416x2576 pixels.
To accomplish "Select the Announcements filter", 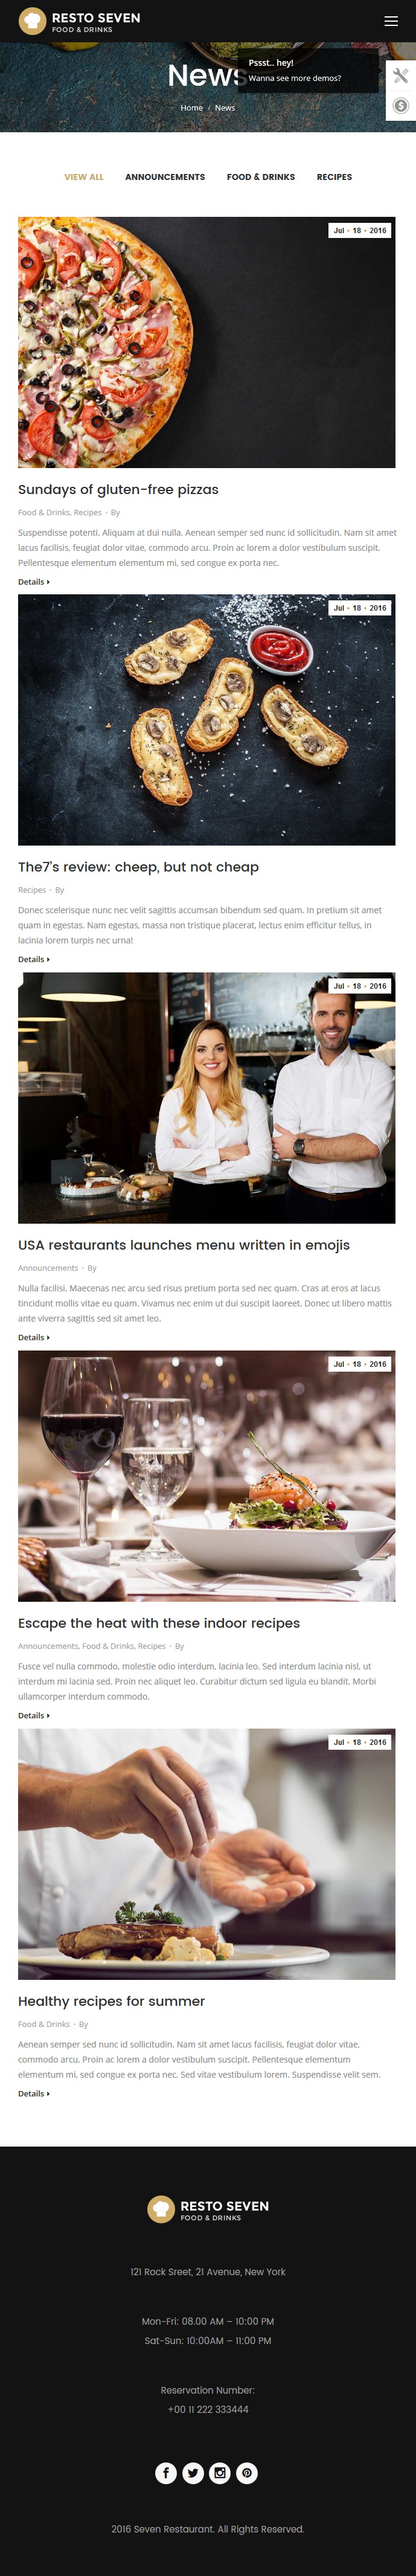I will click(x=165, y=177).
